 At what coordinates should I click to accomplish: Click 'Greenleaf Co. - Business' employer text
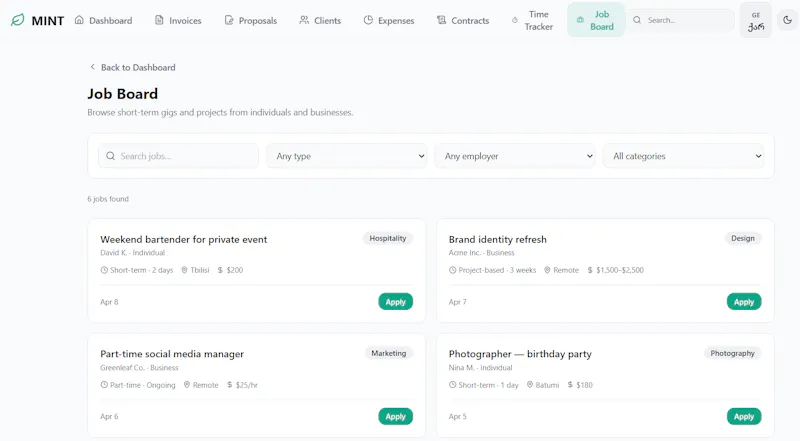click(x=139, y=368)
